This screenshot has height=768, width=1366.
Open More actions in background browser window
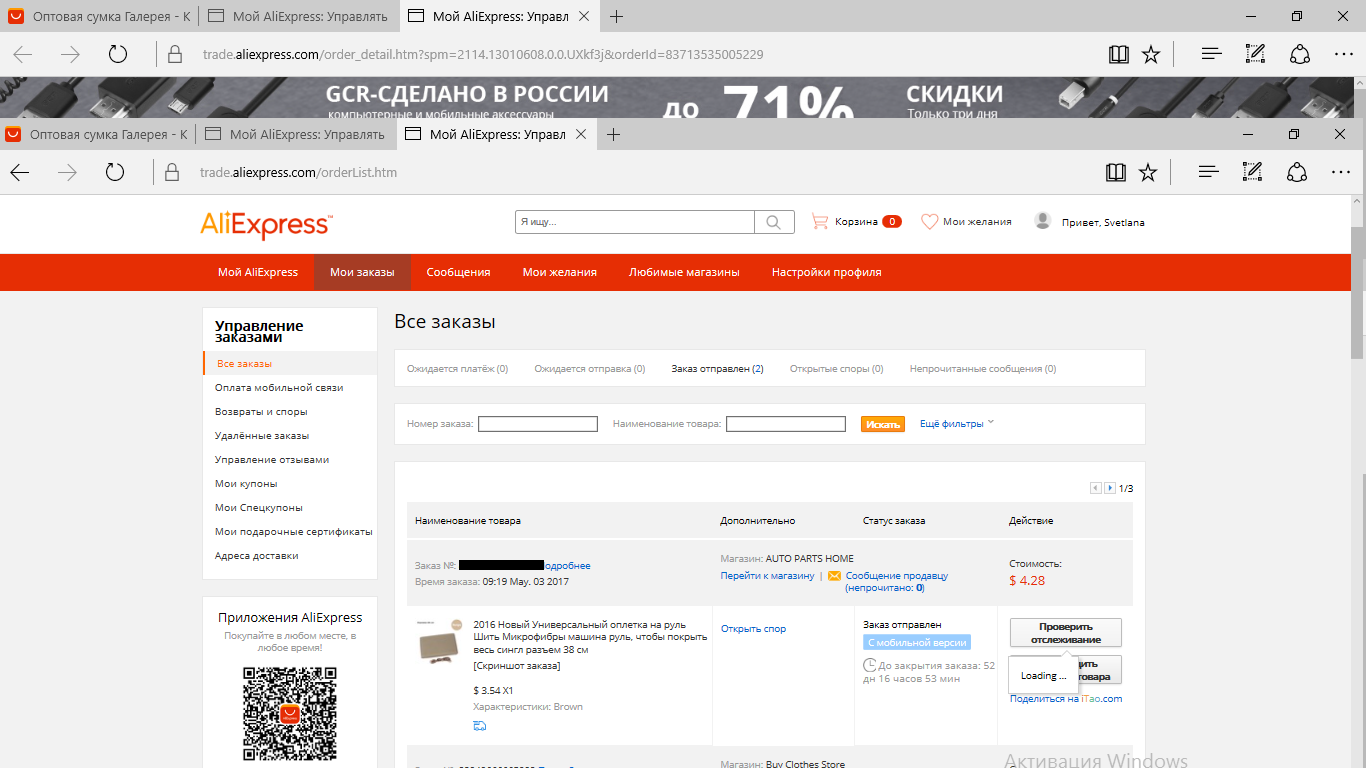(x=1343, y=54)
